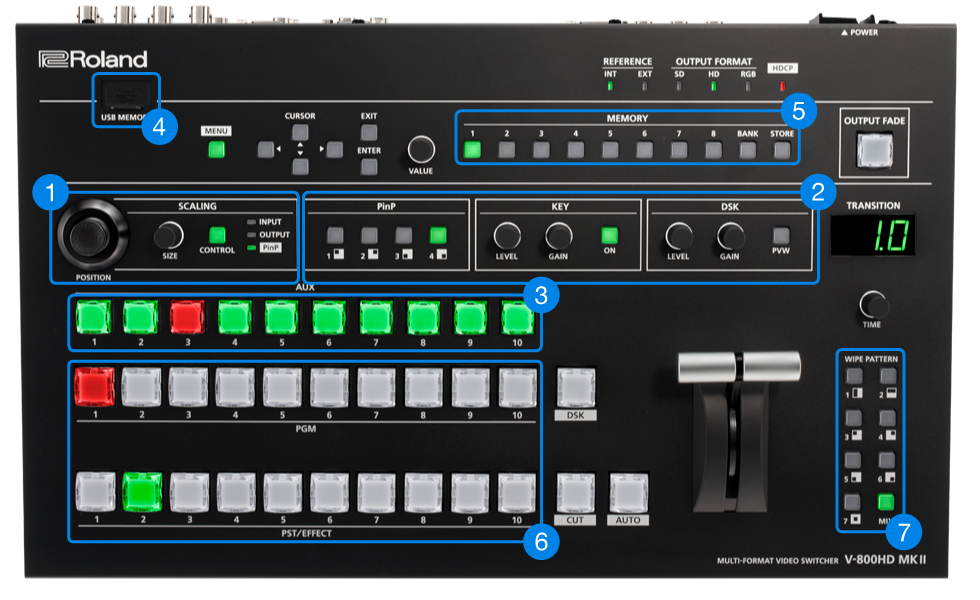The width and height of the screenshot is (980, 600).
Task: Click the AUTO transition button
Action: (628, 492)
